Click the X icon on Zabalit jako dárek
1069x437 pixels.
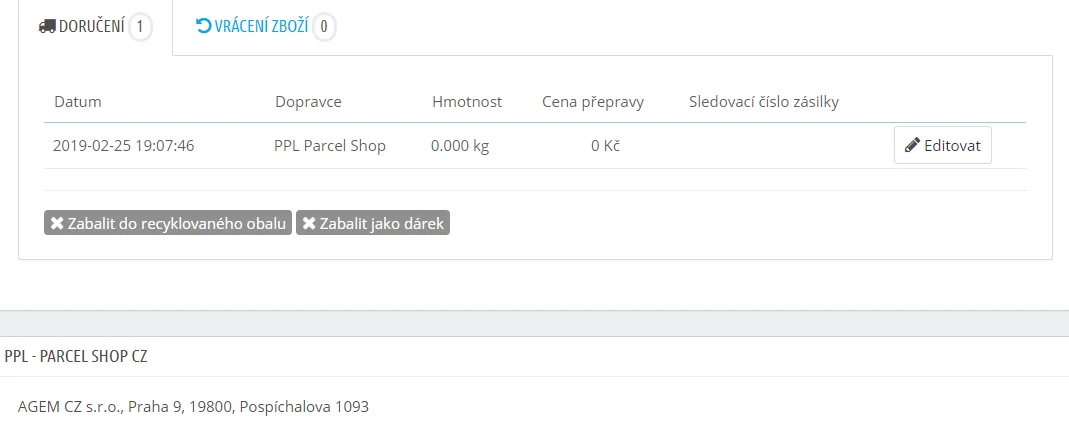[x=309, y=223]
